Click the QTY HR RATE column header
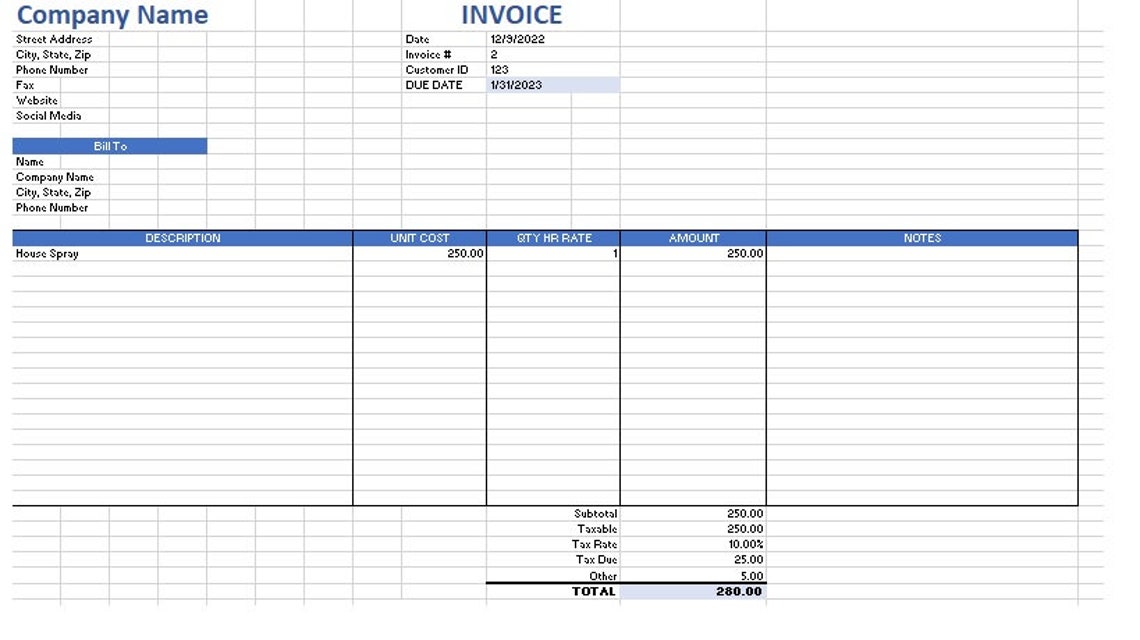This screenshot has height=640, width=1140. point(552,238)
